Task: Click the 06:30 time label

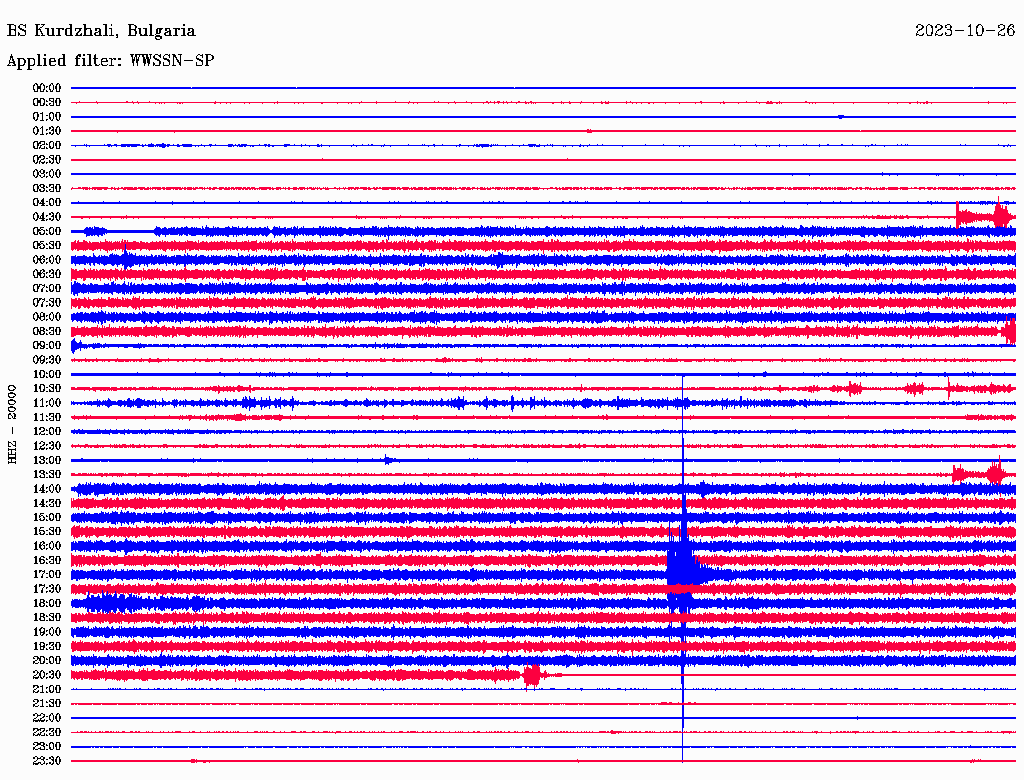Action: tap(46, 274)
